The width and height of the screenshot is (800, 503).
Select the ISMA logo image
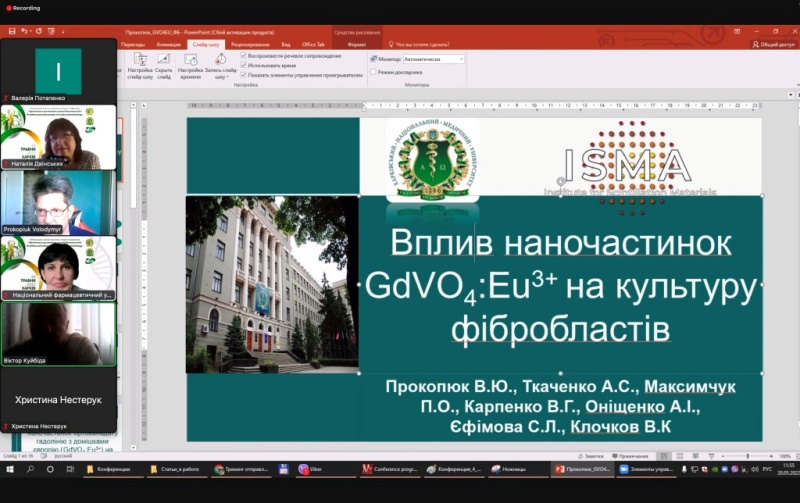coord(630,167)
